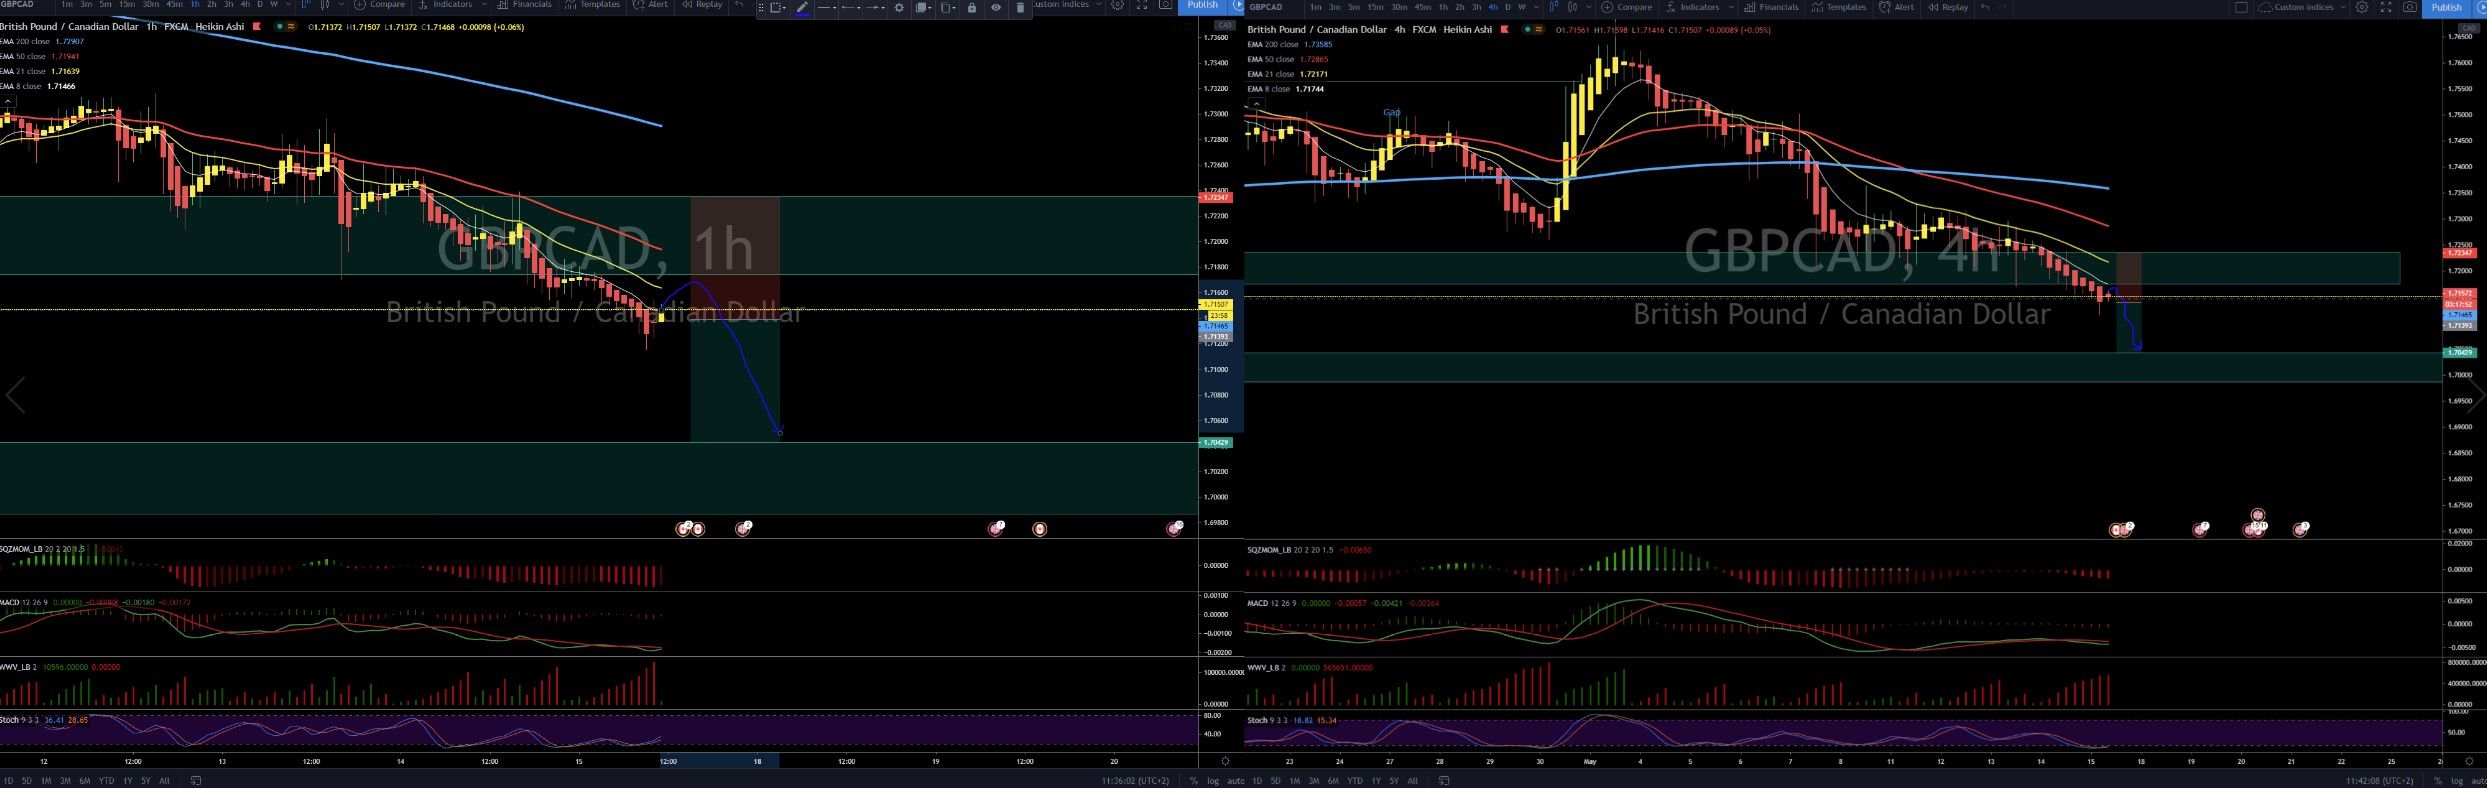The width and height of the screenshot is (2487, 788).
Task: Set right chart range to All
Action: tap(1412, 781)
